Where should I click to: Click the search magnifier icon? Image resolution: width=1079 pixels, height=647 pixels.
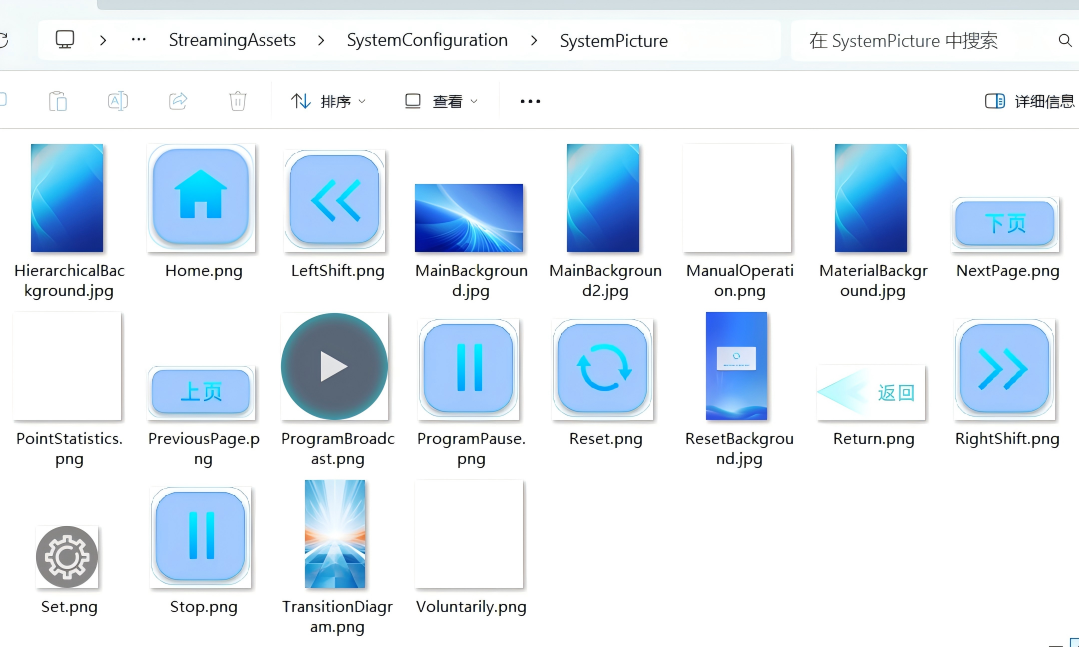click(1064, 41)
